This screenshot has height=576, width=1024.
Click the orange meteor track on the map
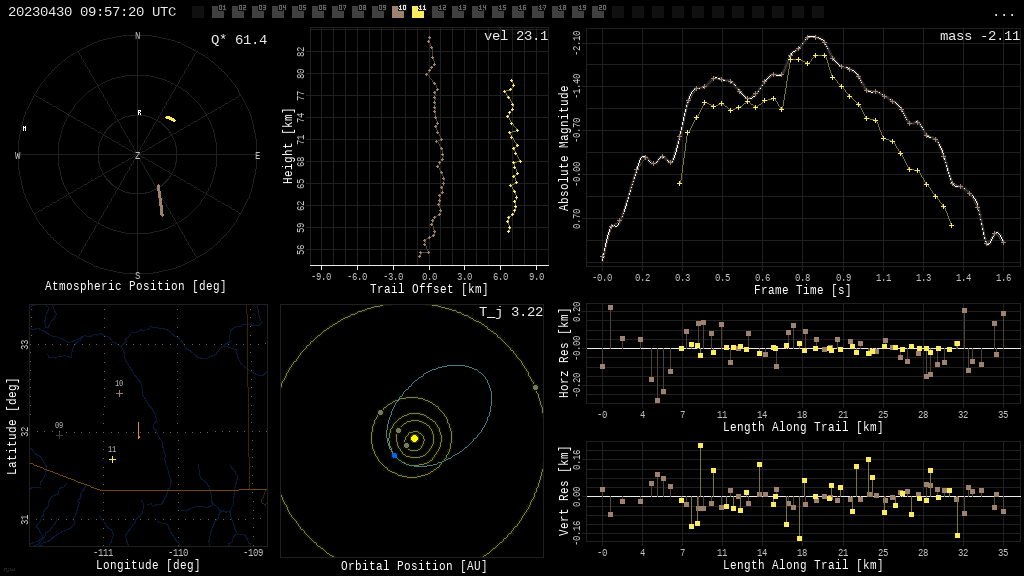138,430
